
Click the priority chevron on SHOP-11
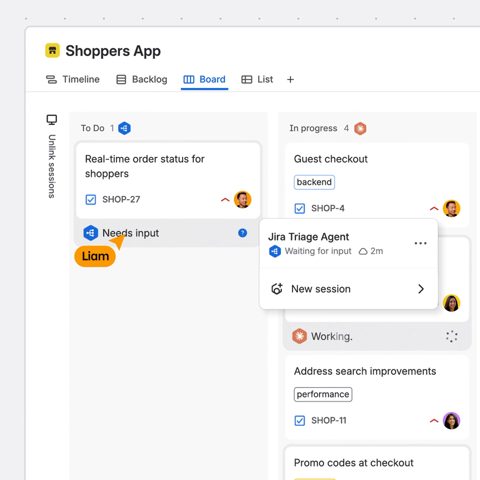[434, 421]
